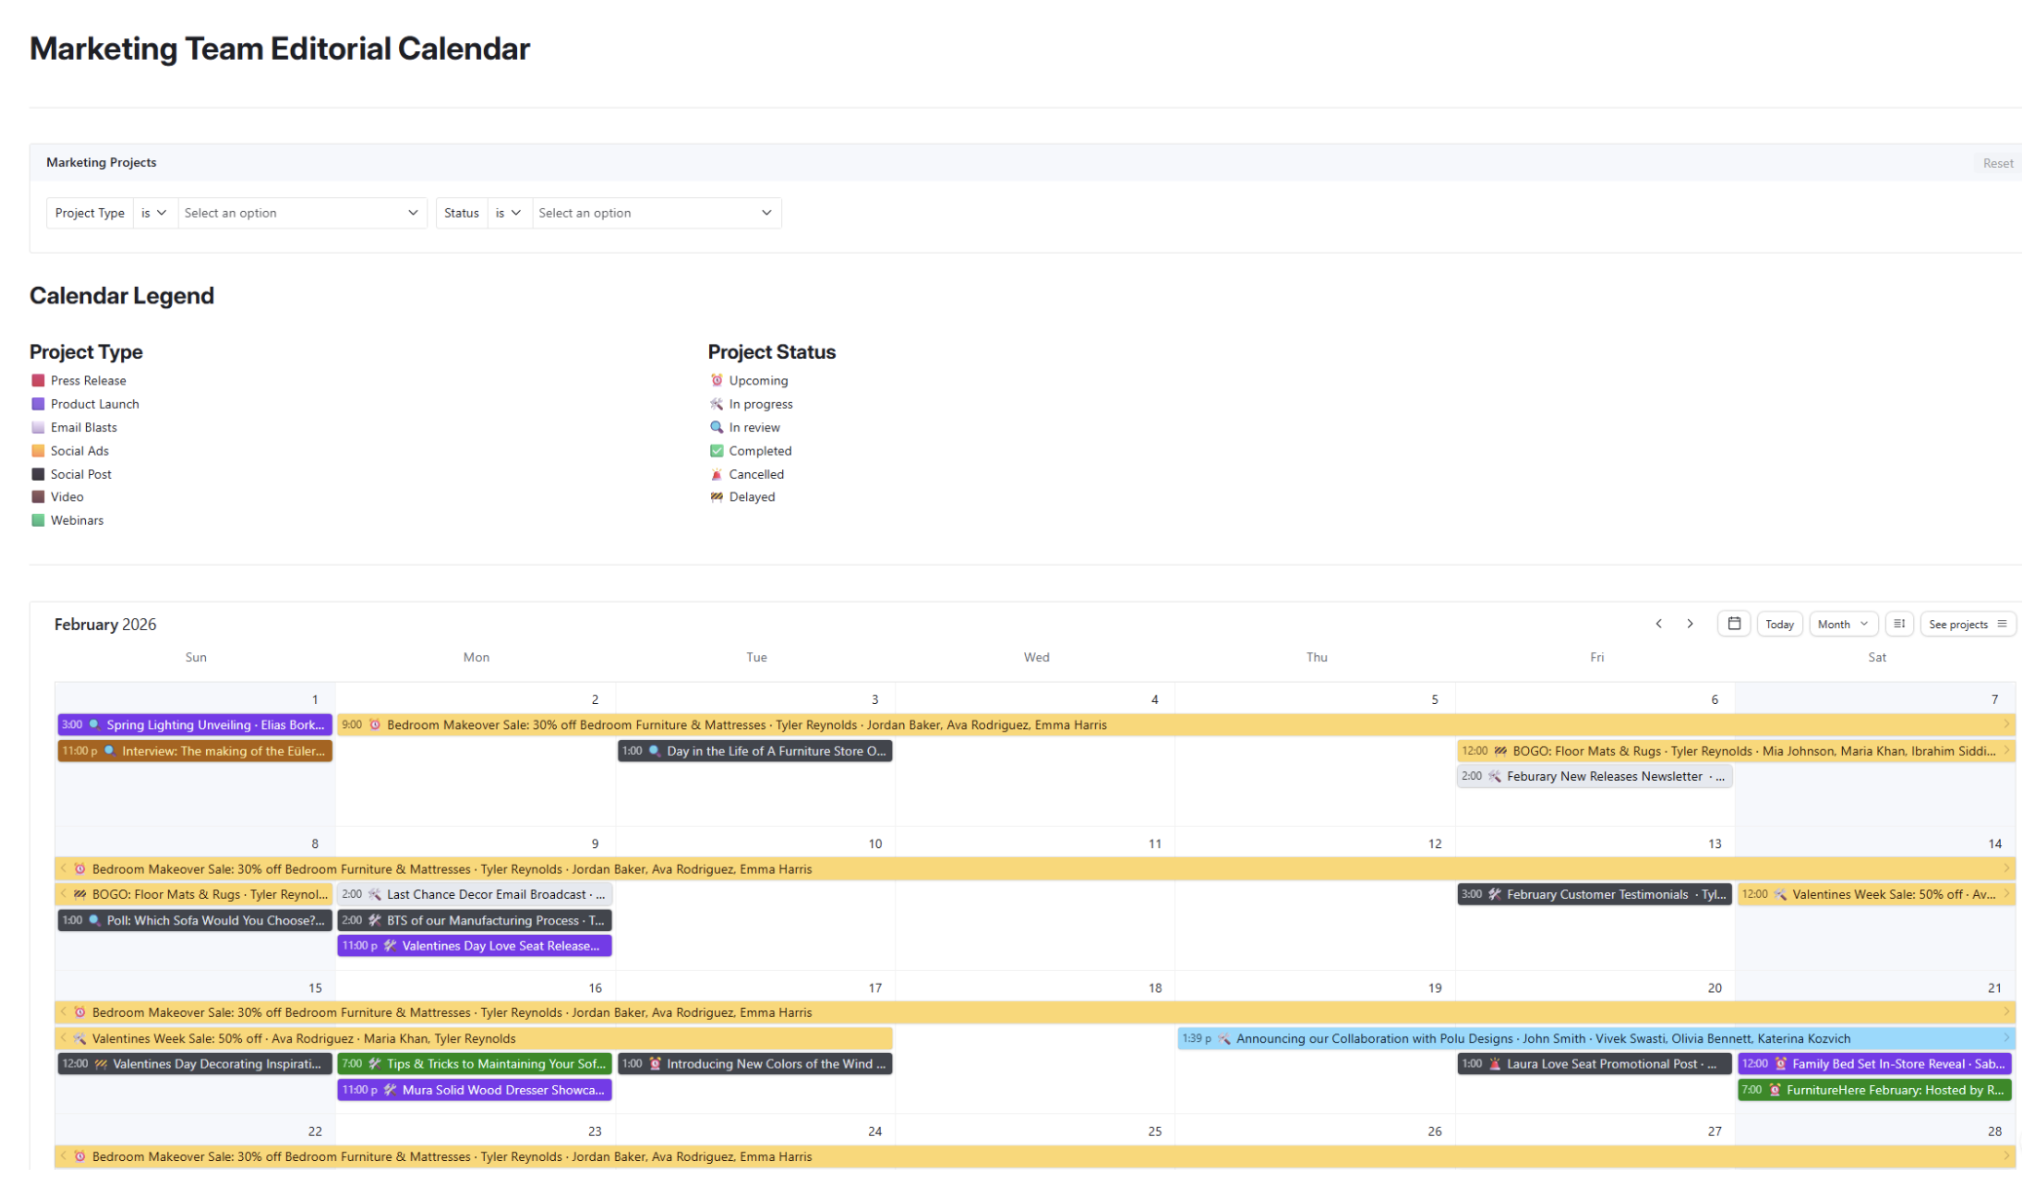Click the sort/list ordering icon next to Month
2040x1188 pixels.
tap(1899, 623)
